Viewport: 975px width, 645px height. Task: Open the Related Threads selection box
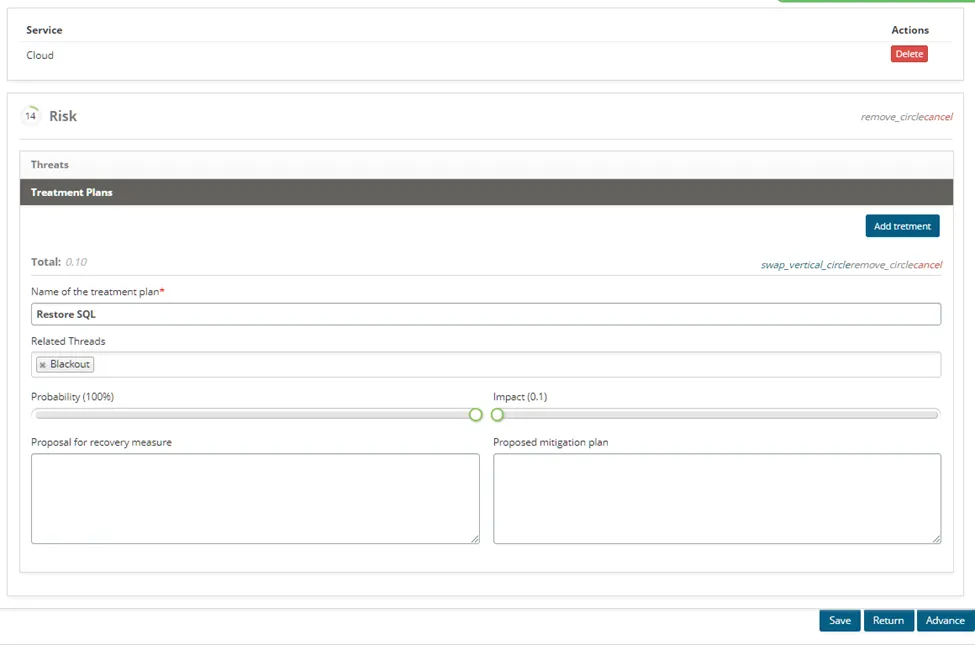click(486, 364)
